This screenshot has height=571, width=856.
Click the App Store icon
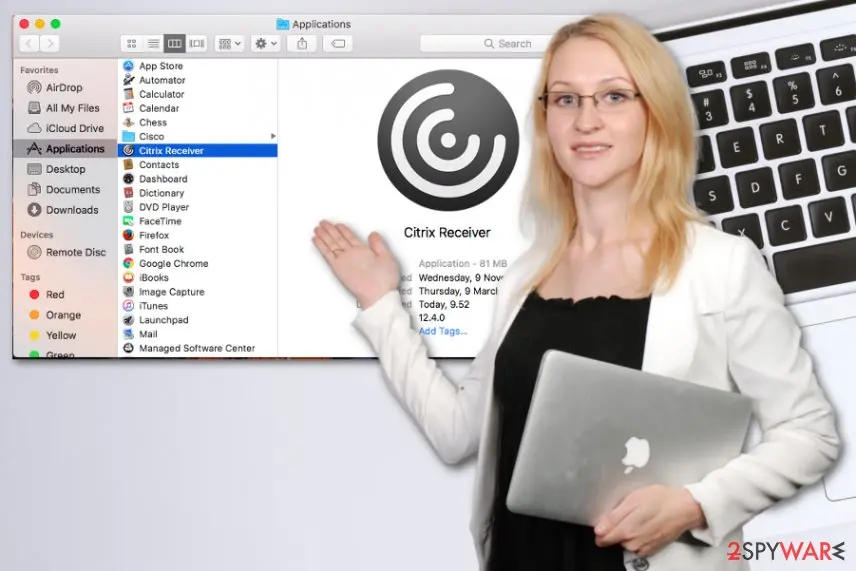pyautogui.click(x=128, y=66)
